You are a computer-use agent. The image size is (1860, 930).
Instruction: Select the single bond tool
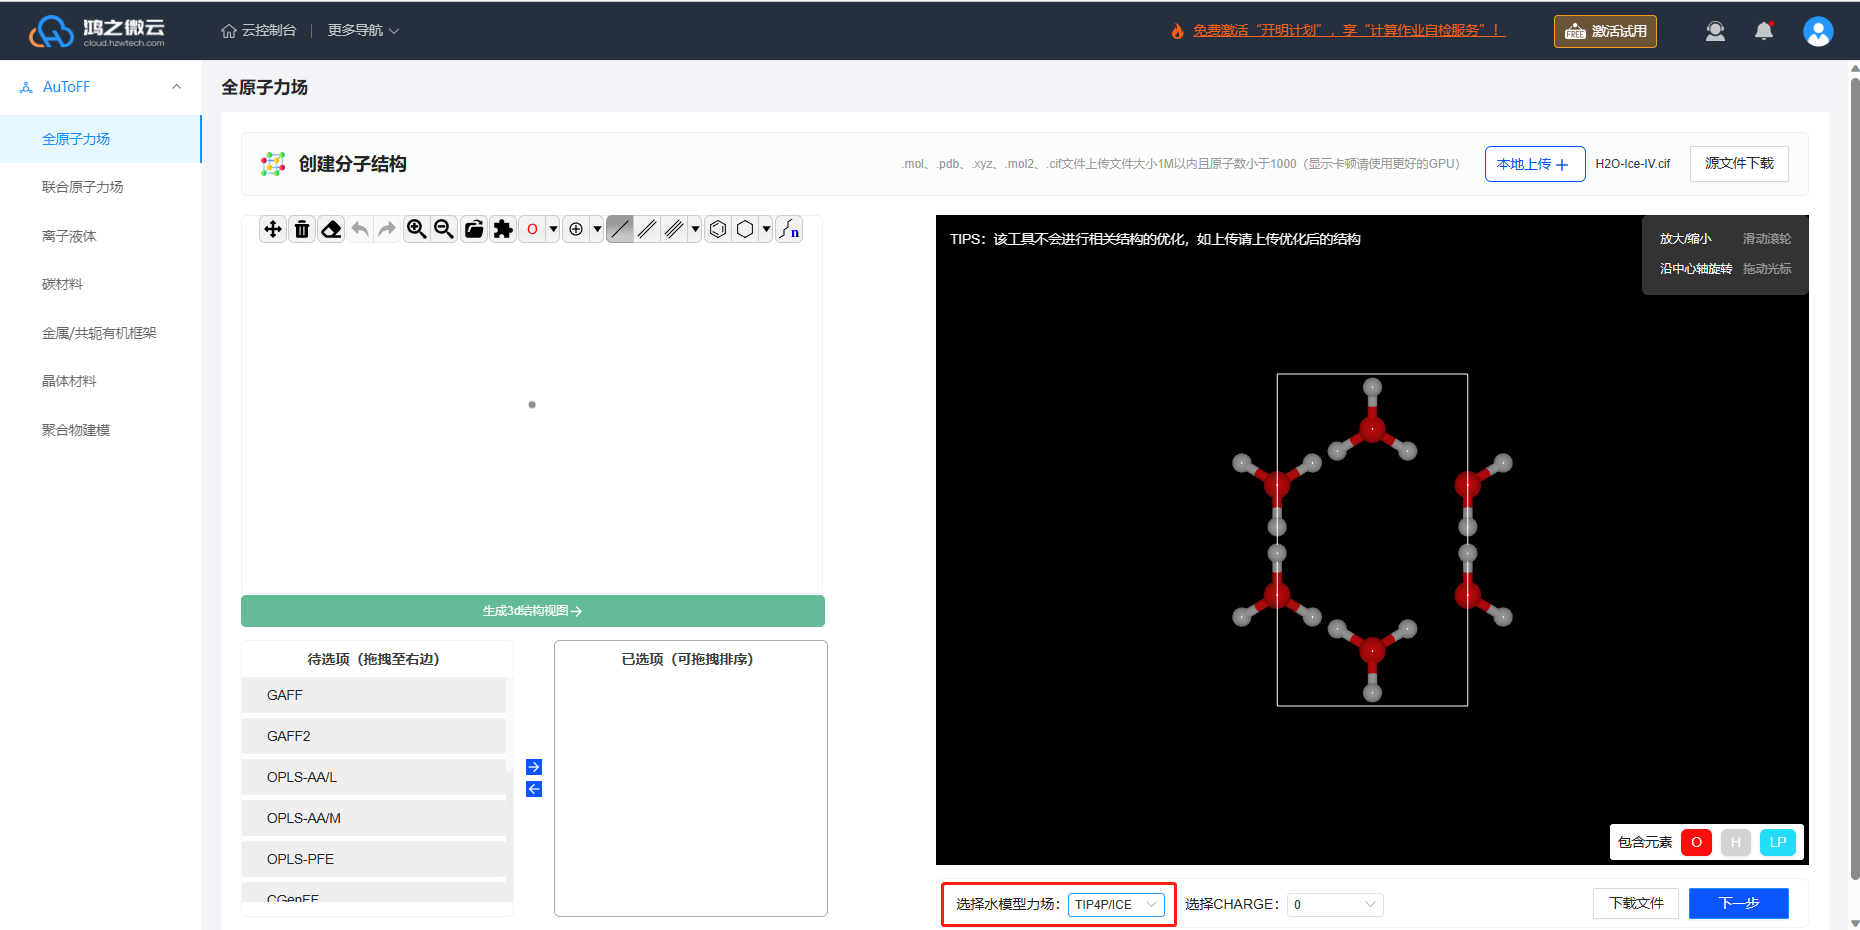(x=620, y=229)
